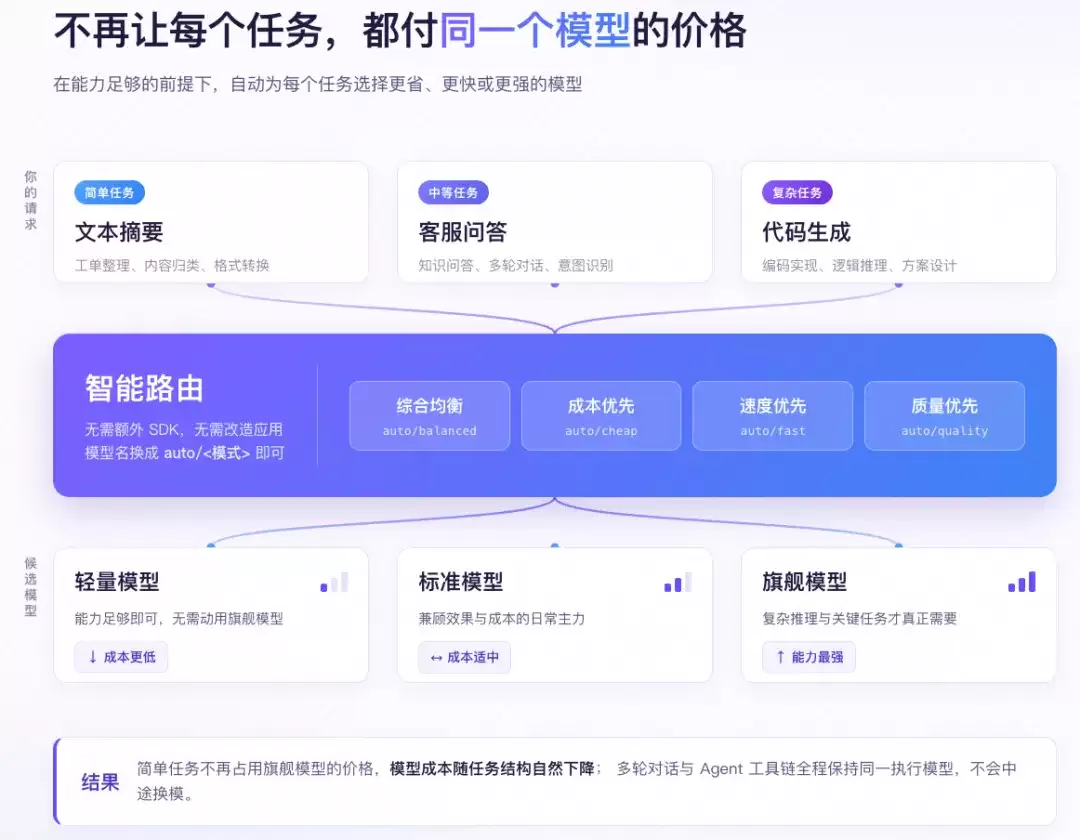
Task: Click the 智能路由 heading
Action: 145,388
